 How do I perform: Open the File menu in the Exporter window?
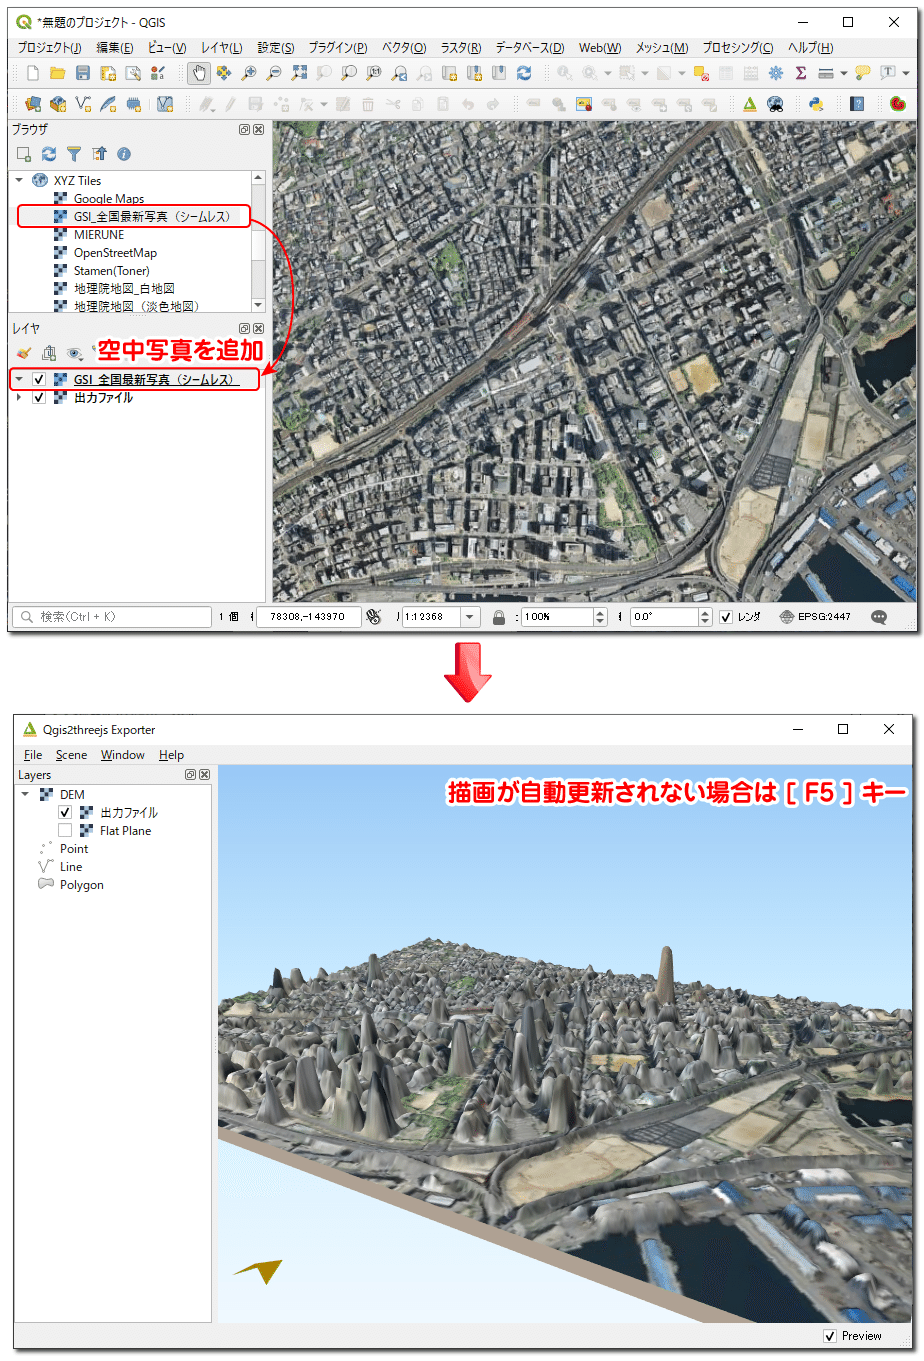(x=33, y=755)
